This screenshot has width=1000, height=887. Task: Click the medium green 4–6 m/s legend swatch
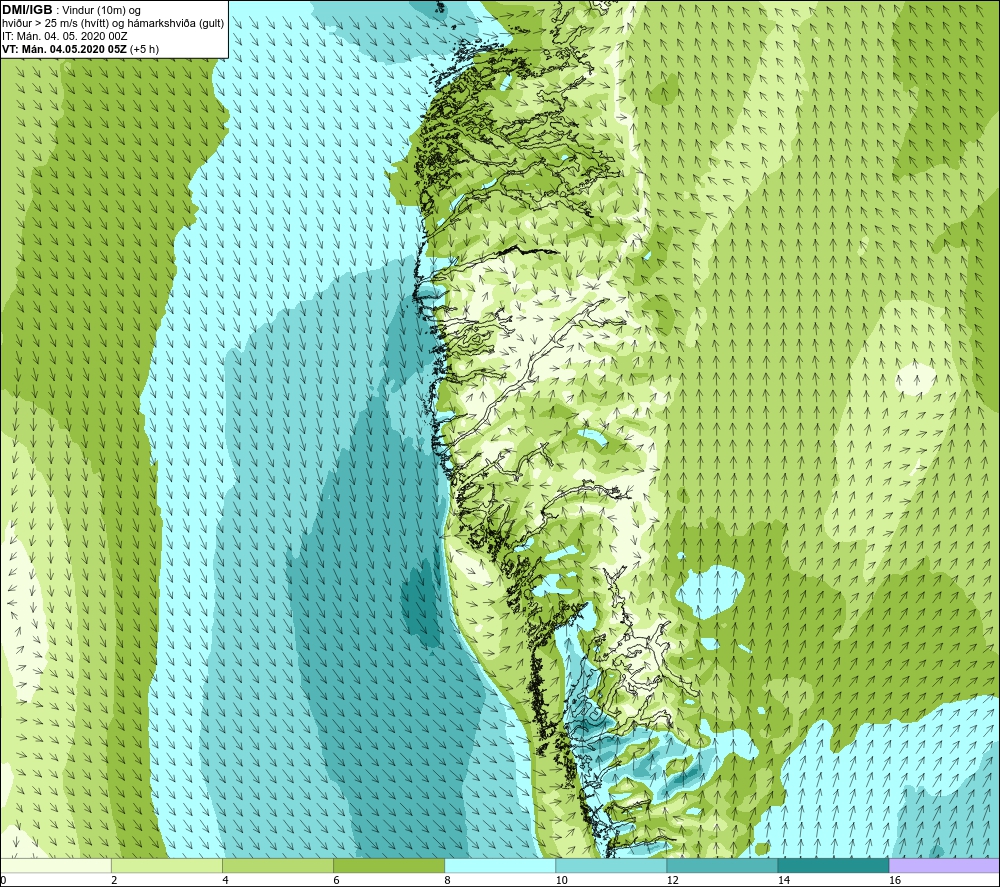tap(277, 866)
